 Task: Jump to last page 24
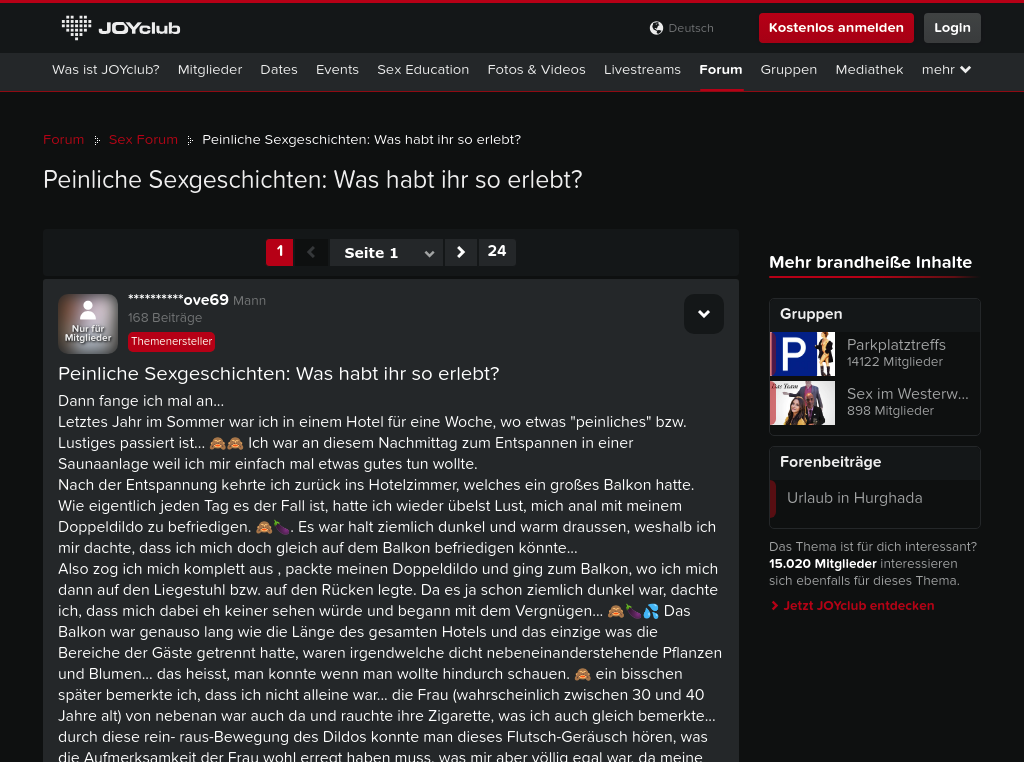point(497,252)
